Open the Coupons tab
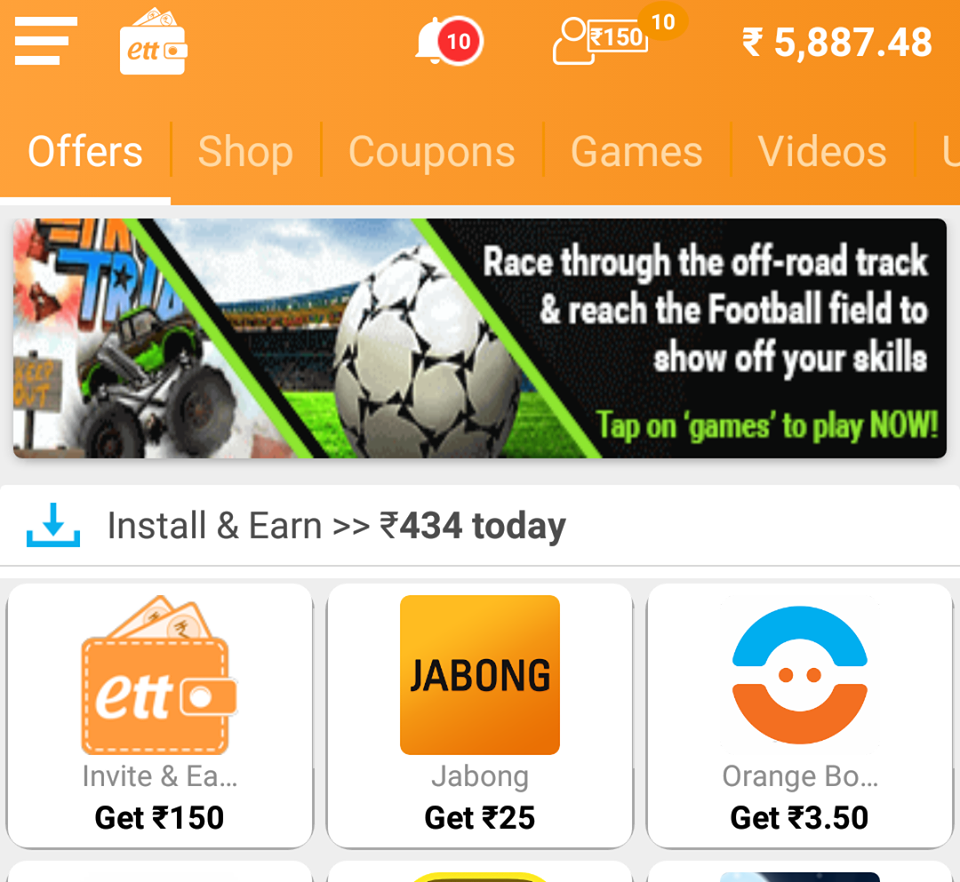 click(432, 152)
